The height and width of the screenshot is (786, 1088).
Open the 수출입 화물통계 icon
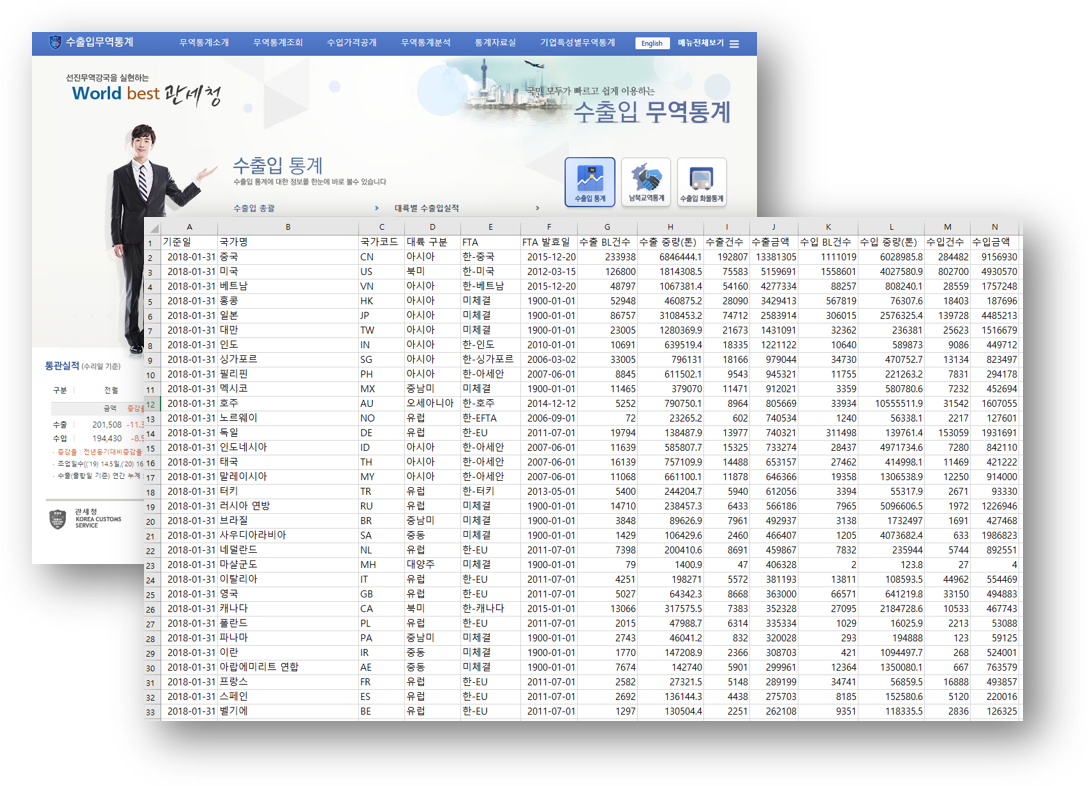[x=702, y=182]
